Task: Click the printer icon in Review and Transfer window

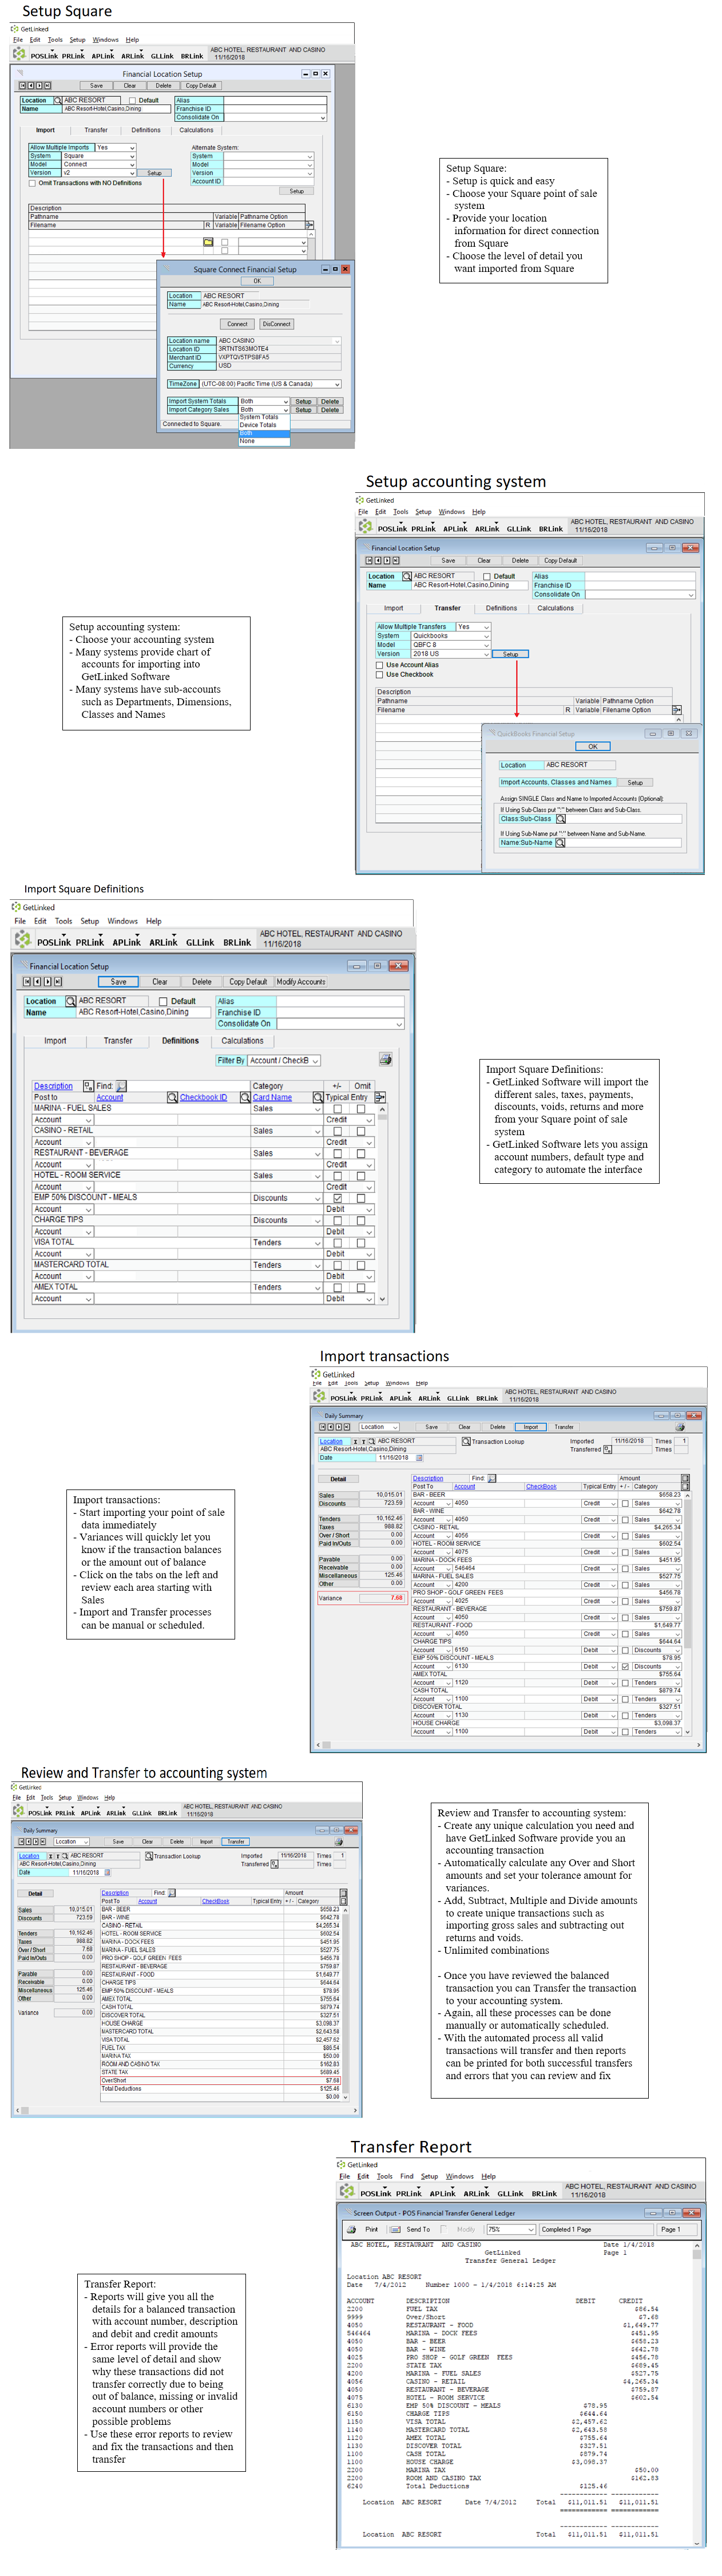Action: click(339, 1841)
